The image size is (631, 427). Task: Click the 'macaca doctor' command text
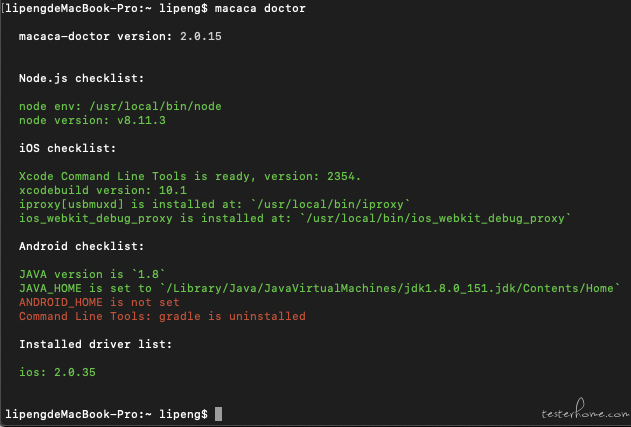click(x=260, y=8)
